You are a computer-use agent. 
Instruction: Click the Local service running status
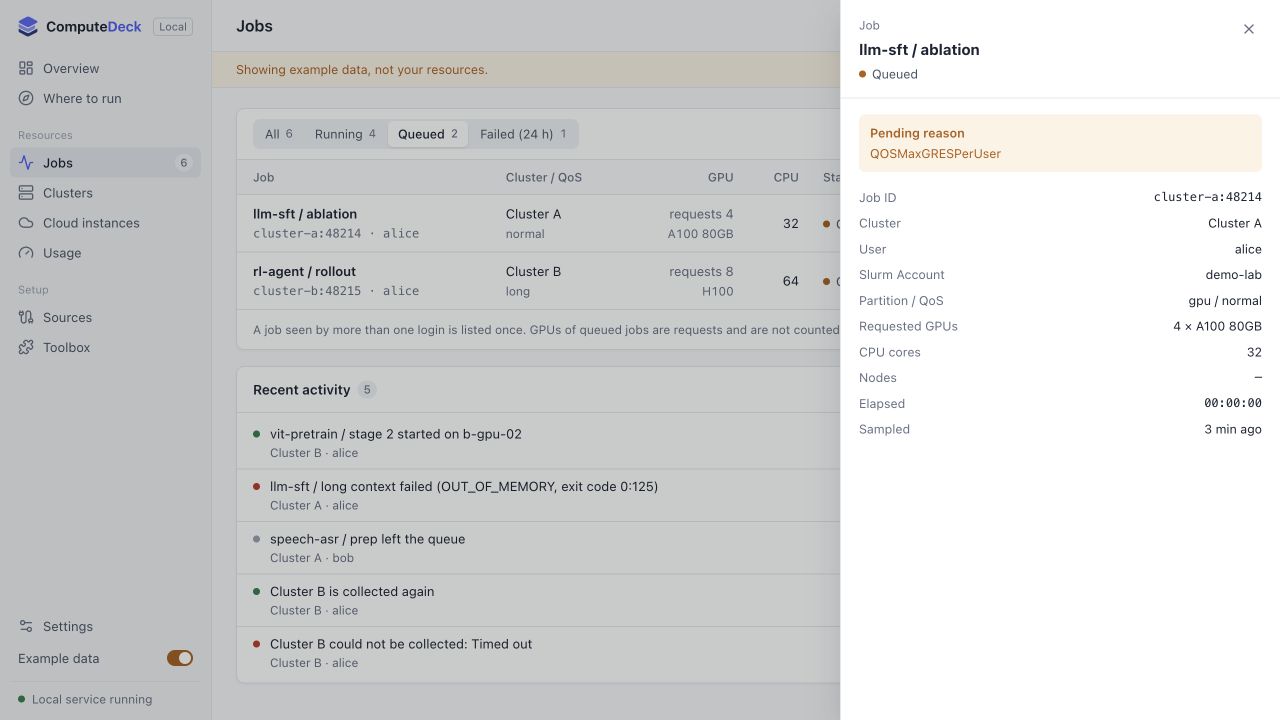coord(85,700)
